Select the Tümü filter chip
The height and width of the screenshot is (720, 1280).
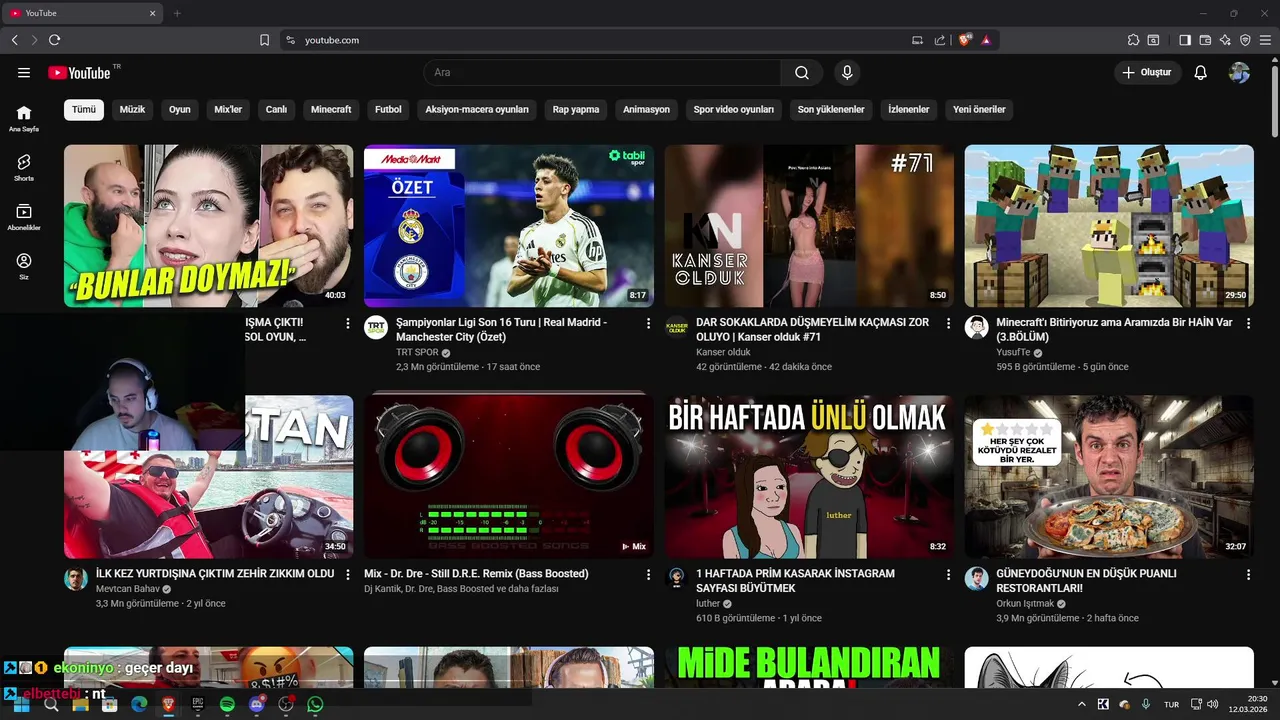coord(84,109)
